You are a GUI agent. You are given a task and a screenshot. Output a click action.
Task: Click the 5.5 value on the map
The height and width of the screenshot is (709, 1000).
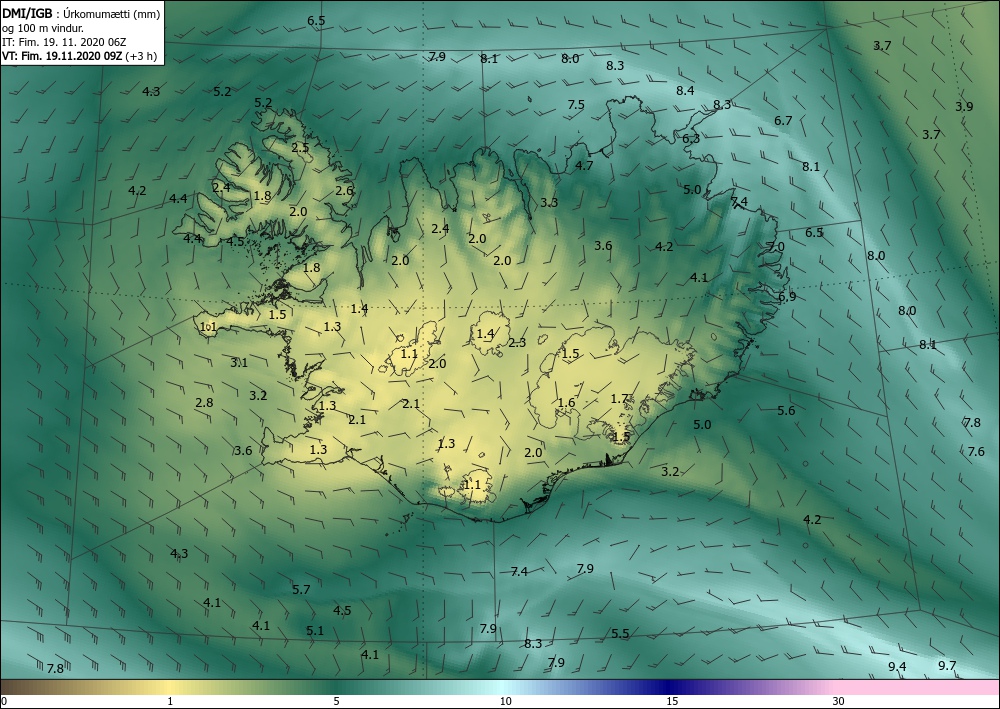pos(620,634)
